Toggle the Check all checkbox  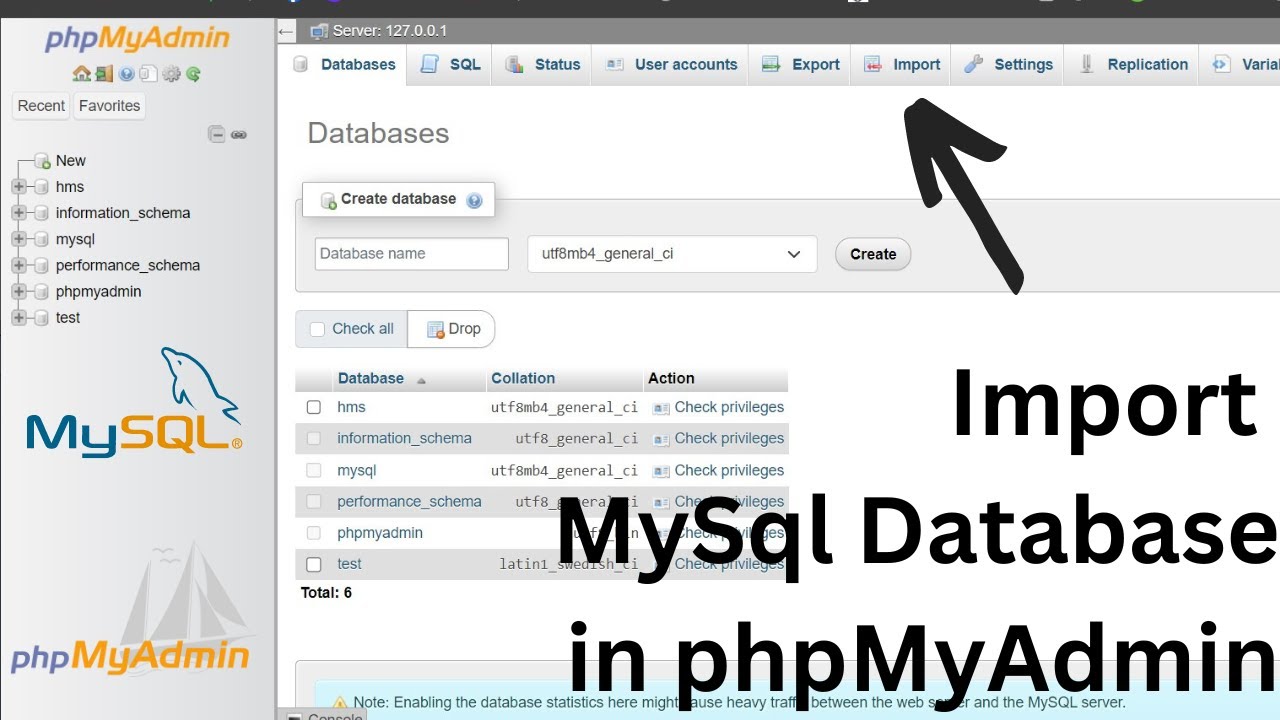317,329
